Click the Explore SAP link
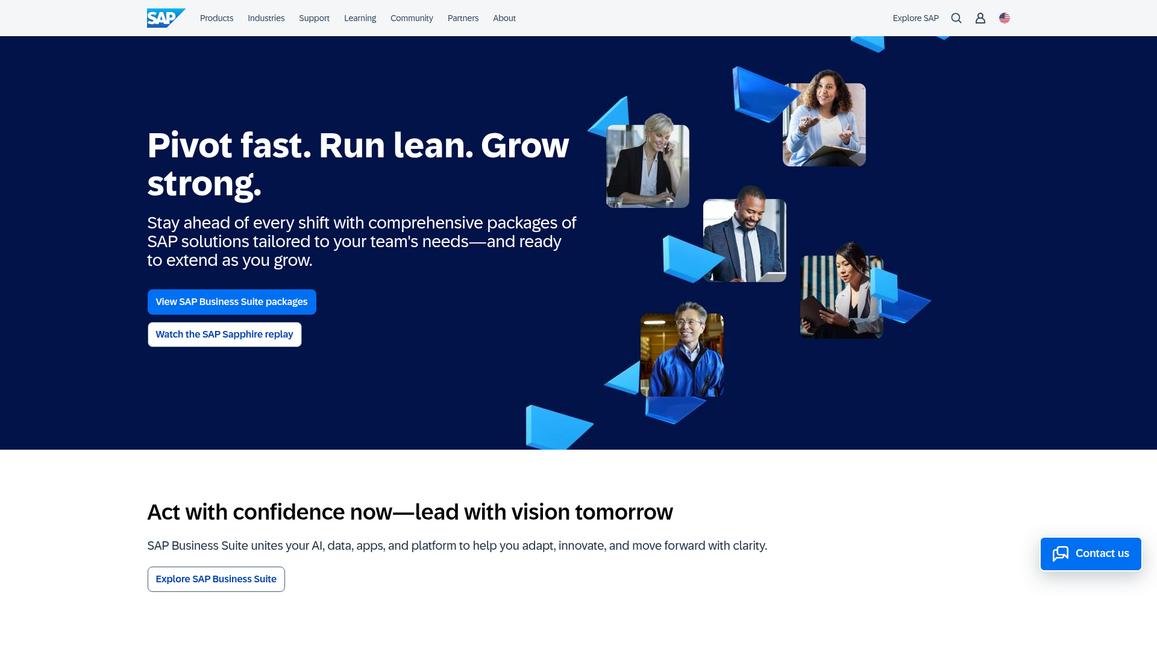Screen dimensions: 1157x651 916,18
